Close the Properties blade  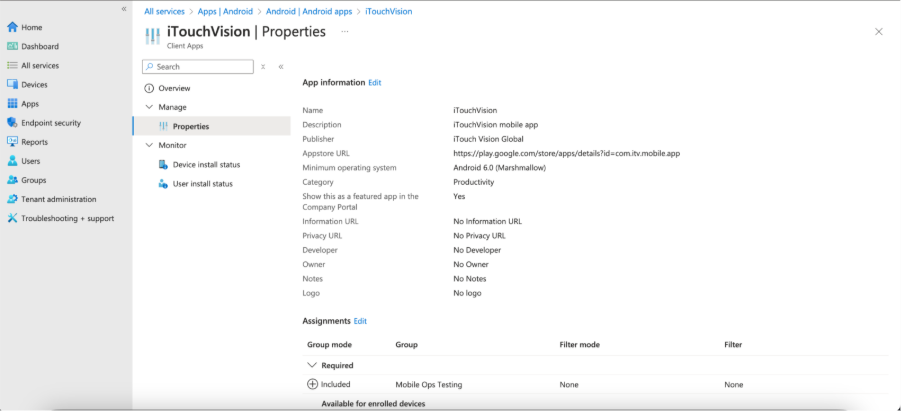879,32
